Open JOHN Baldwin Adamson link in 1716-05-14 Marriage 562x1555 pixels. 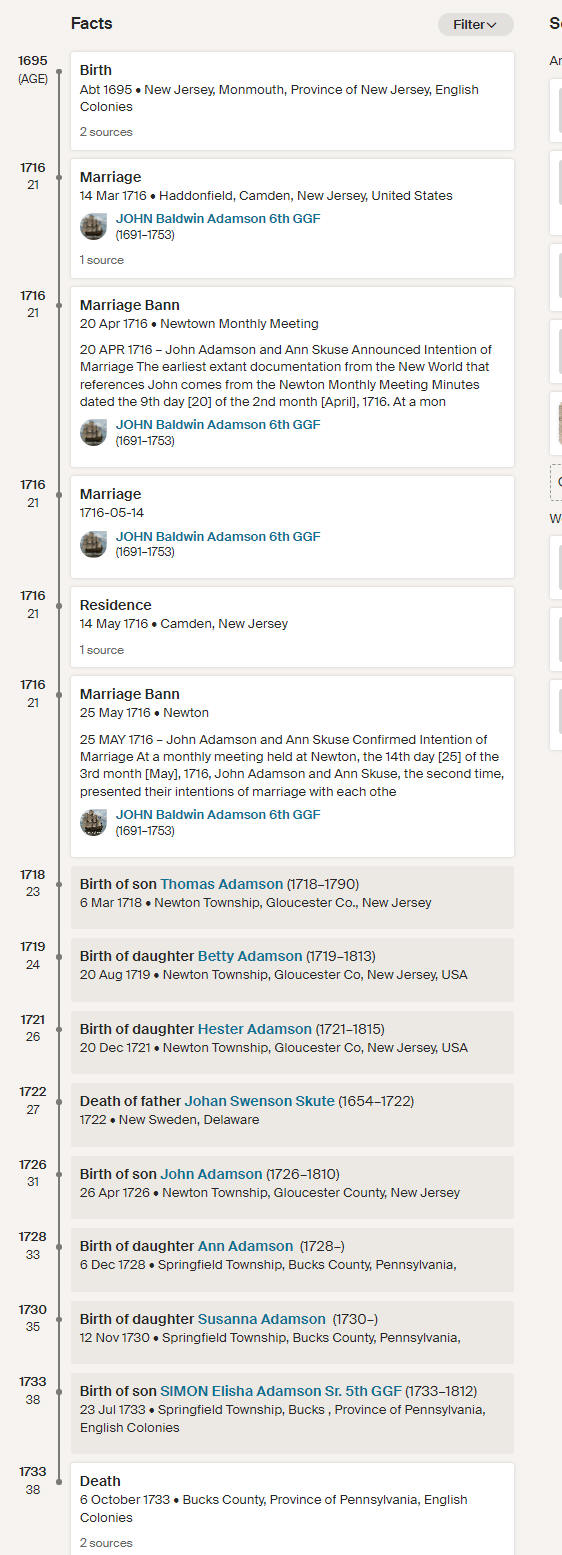click(x=218, y=537)
